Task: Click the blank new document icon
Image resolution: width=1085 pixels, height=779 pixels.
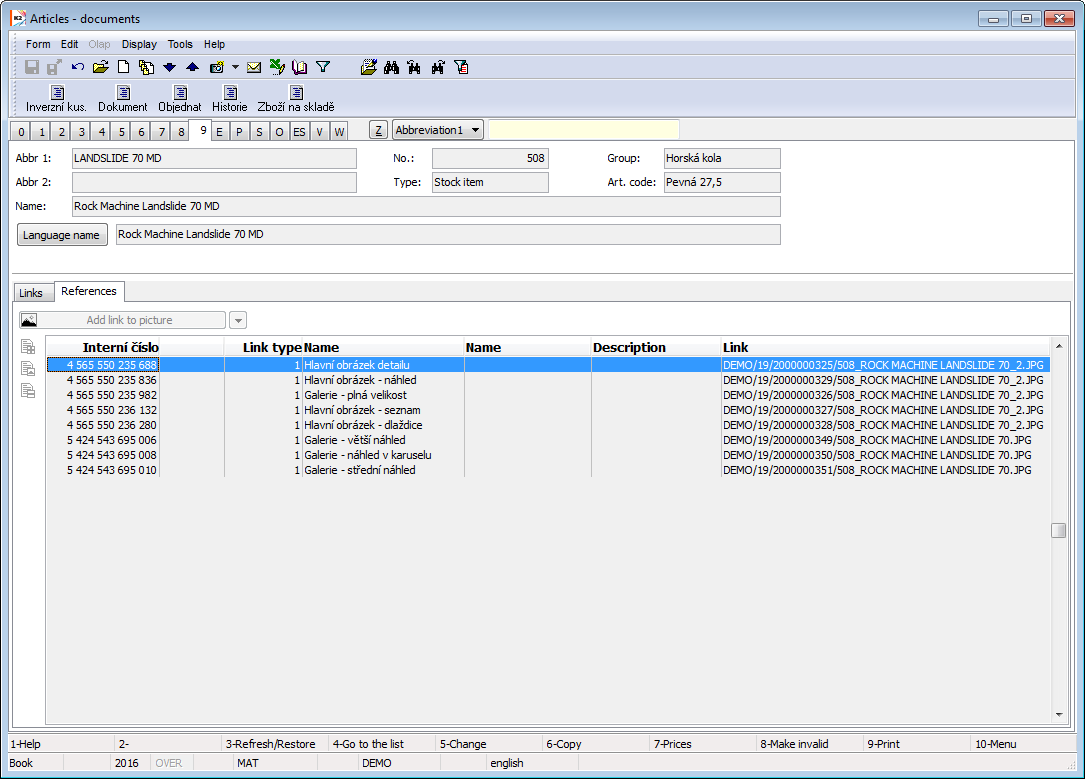Action: click(x=124, y=67)
